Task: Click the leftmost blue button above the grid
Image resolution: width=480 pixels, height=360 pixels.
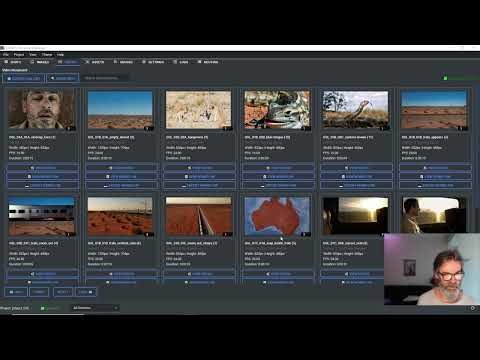Action: [23, 78]
